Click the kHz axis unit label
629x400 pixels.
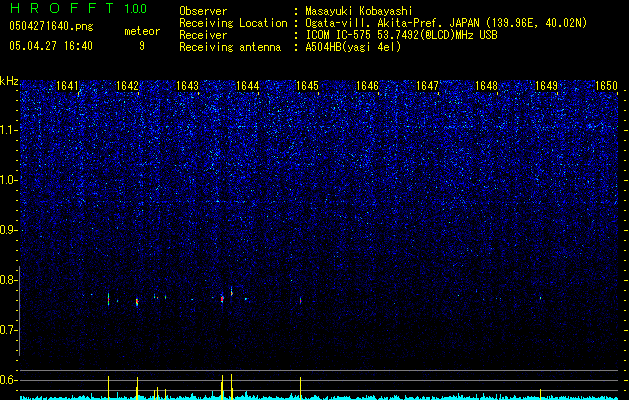coord(9,81)
